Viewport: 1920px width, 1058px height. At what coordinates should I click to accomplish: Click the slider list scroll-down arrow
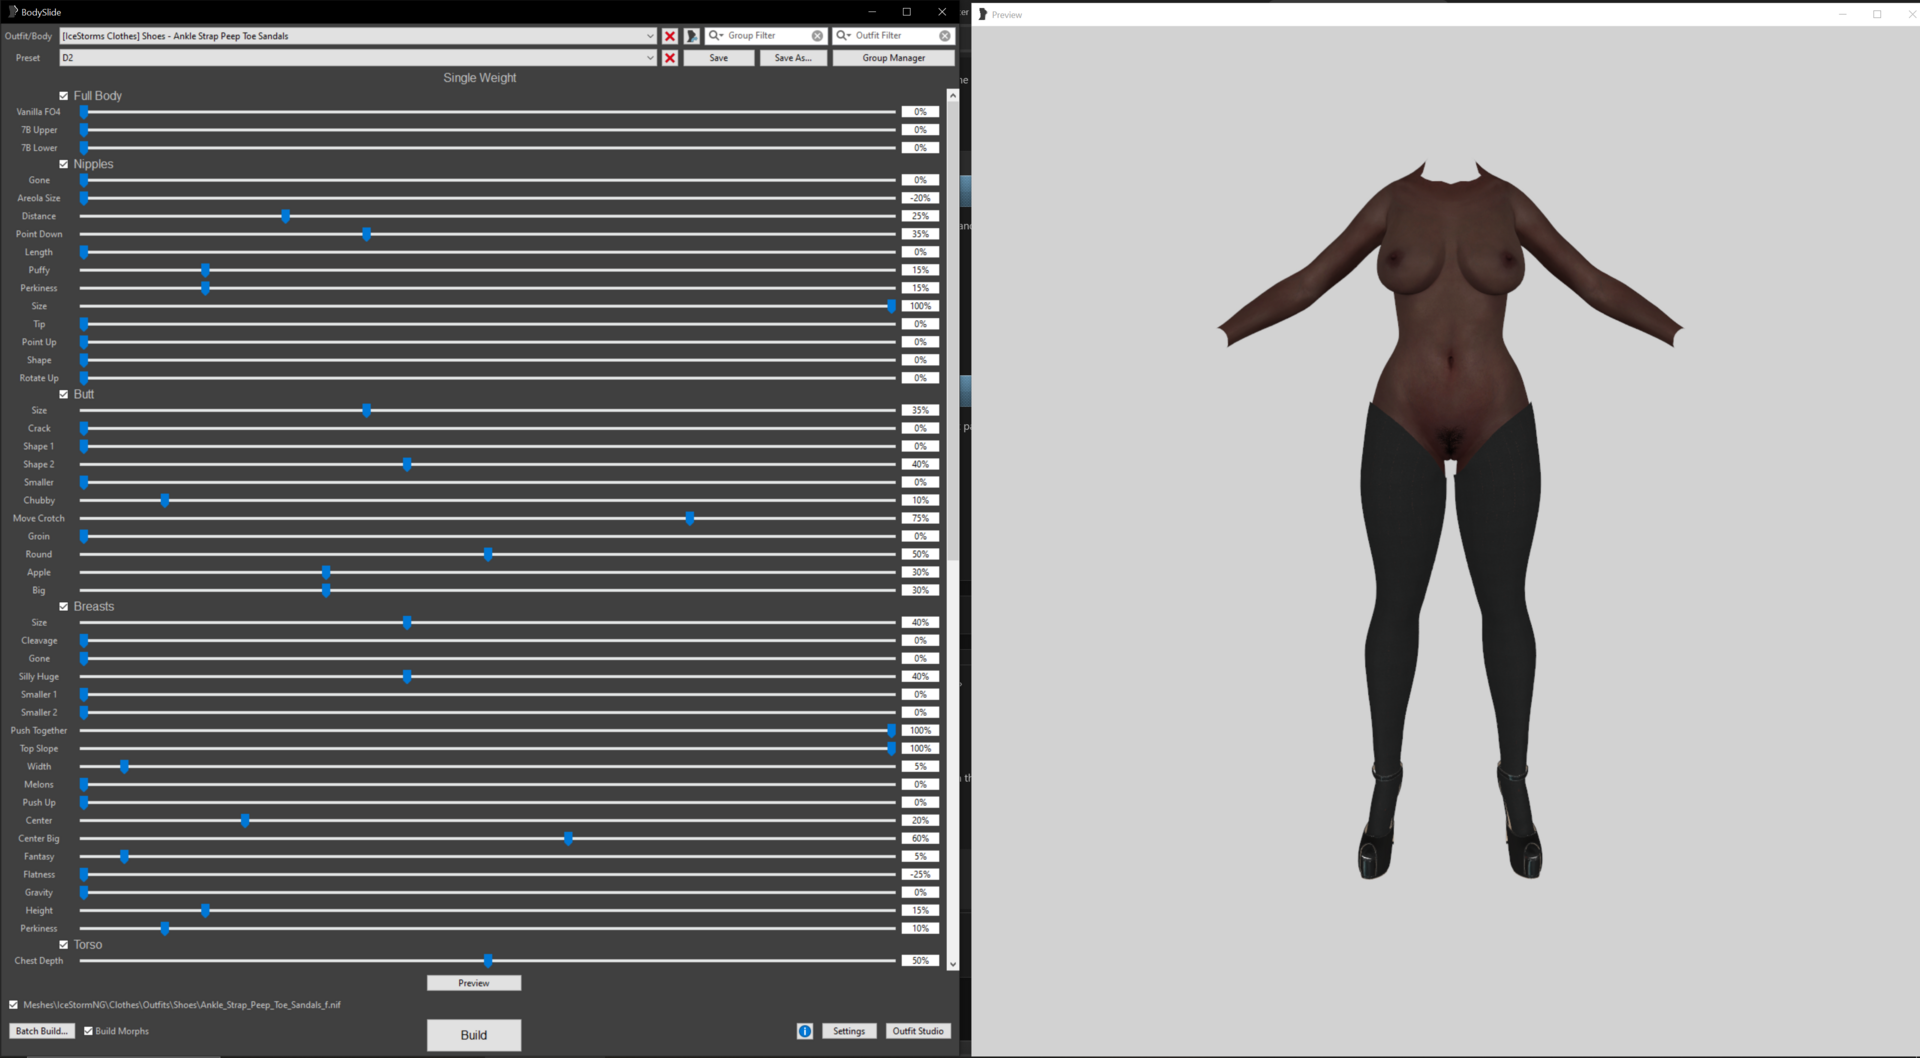953,964
